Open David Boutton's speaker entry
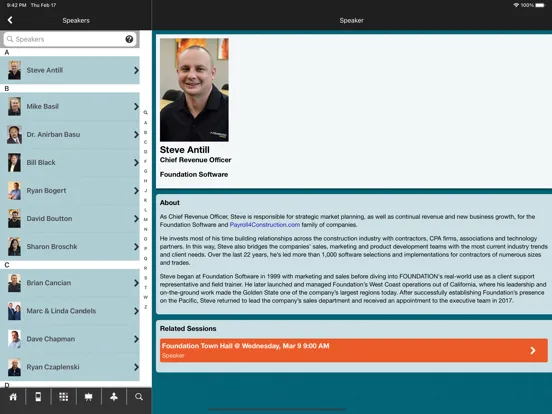Image resolution: width=552 pixels, height=414 pixels. [x=70, y=219]
